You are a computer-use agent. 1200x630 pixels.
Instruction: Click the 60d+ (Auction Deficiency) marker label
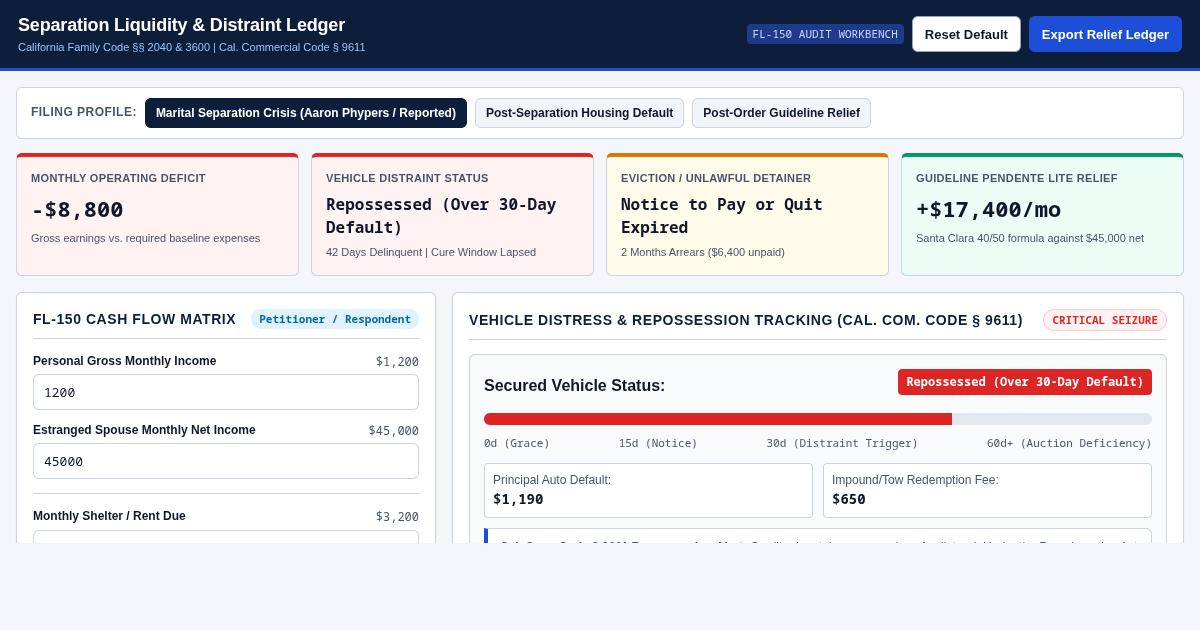[1069, 444]
